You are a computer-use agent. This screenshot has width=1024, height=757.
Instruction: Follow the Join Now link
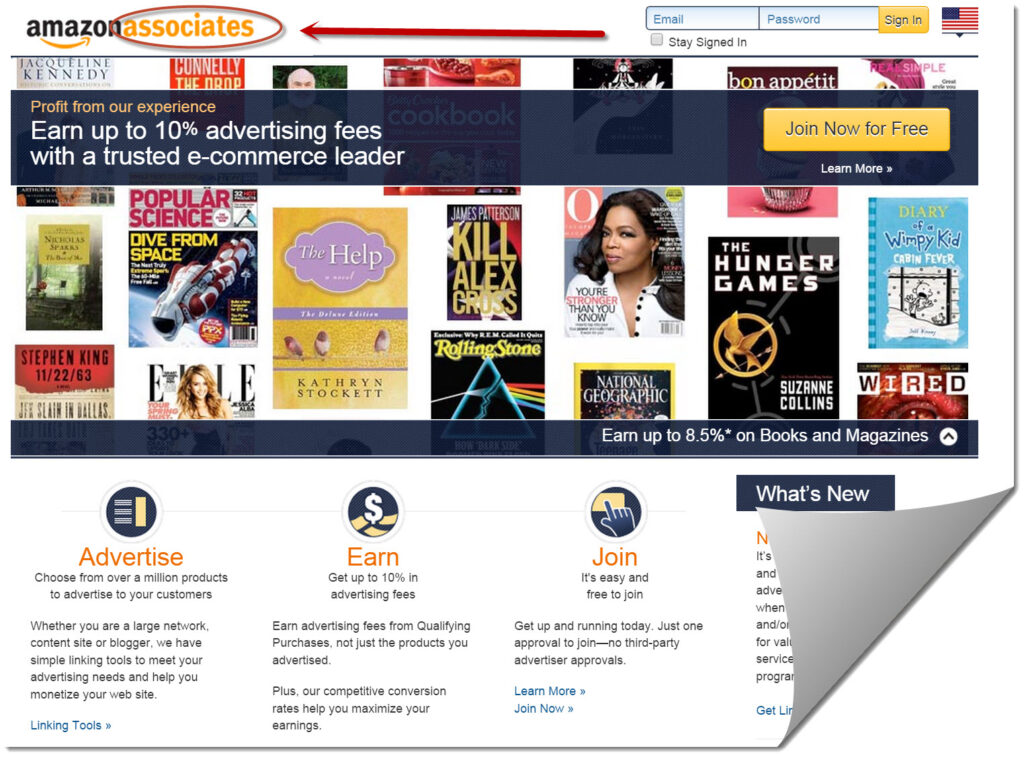(x=543, y=709)
